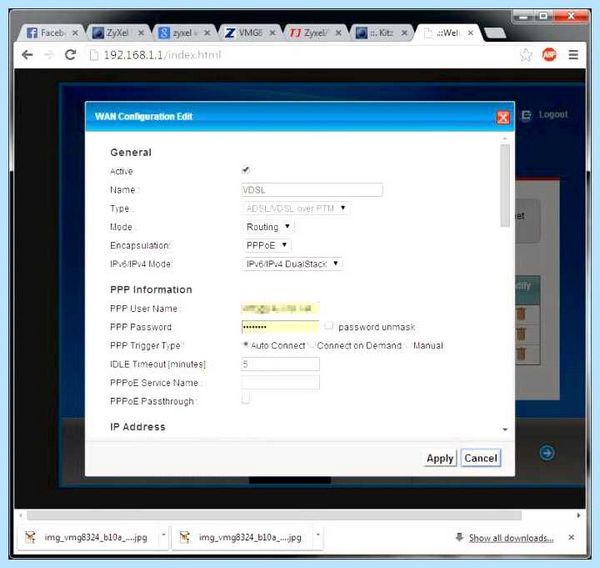Open the Adblock Plus extension icon
Image resolution: width=600 pixels, height=568 pixels.
click(549, 55)
